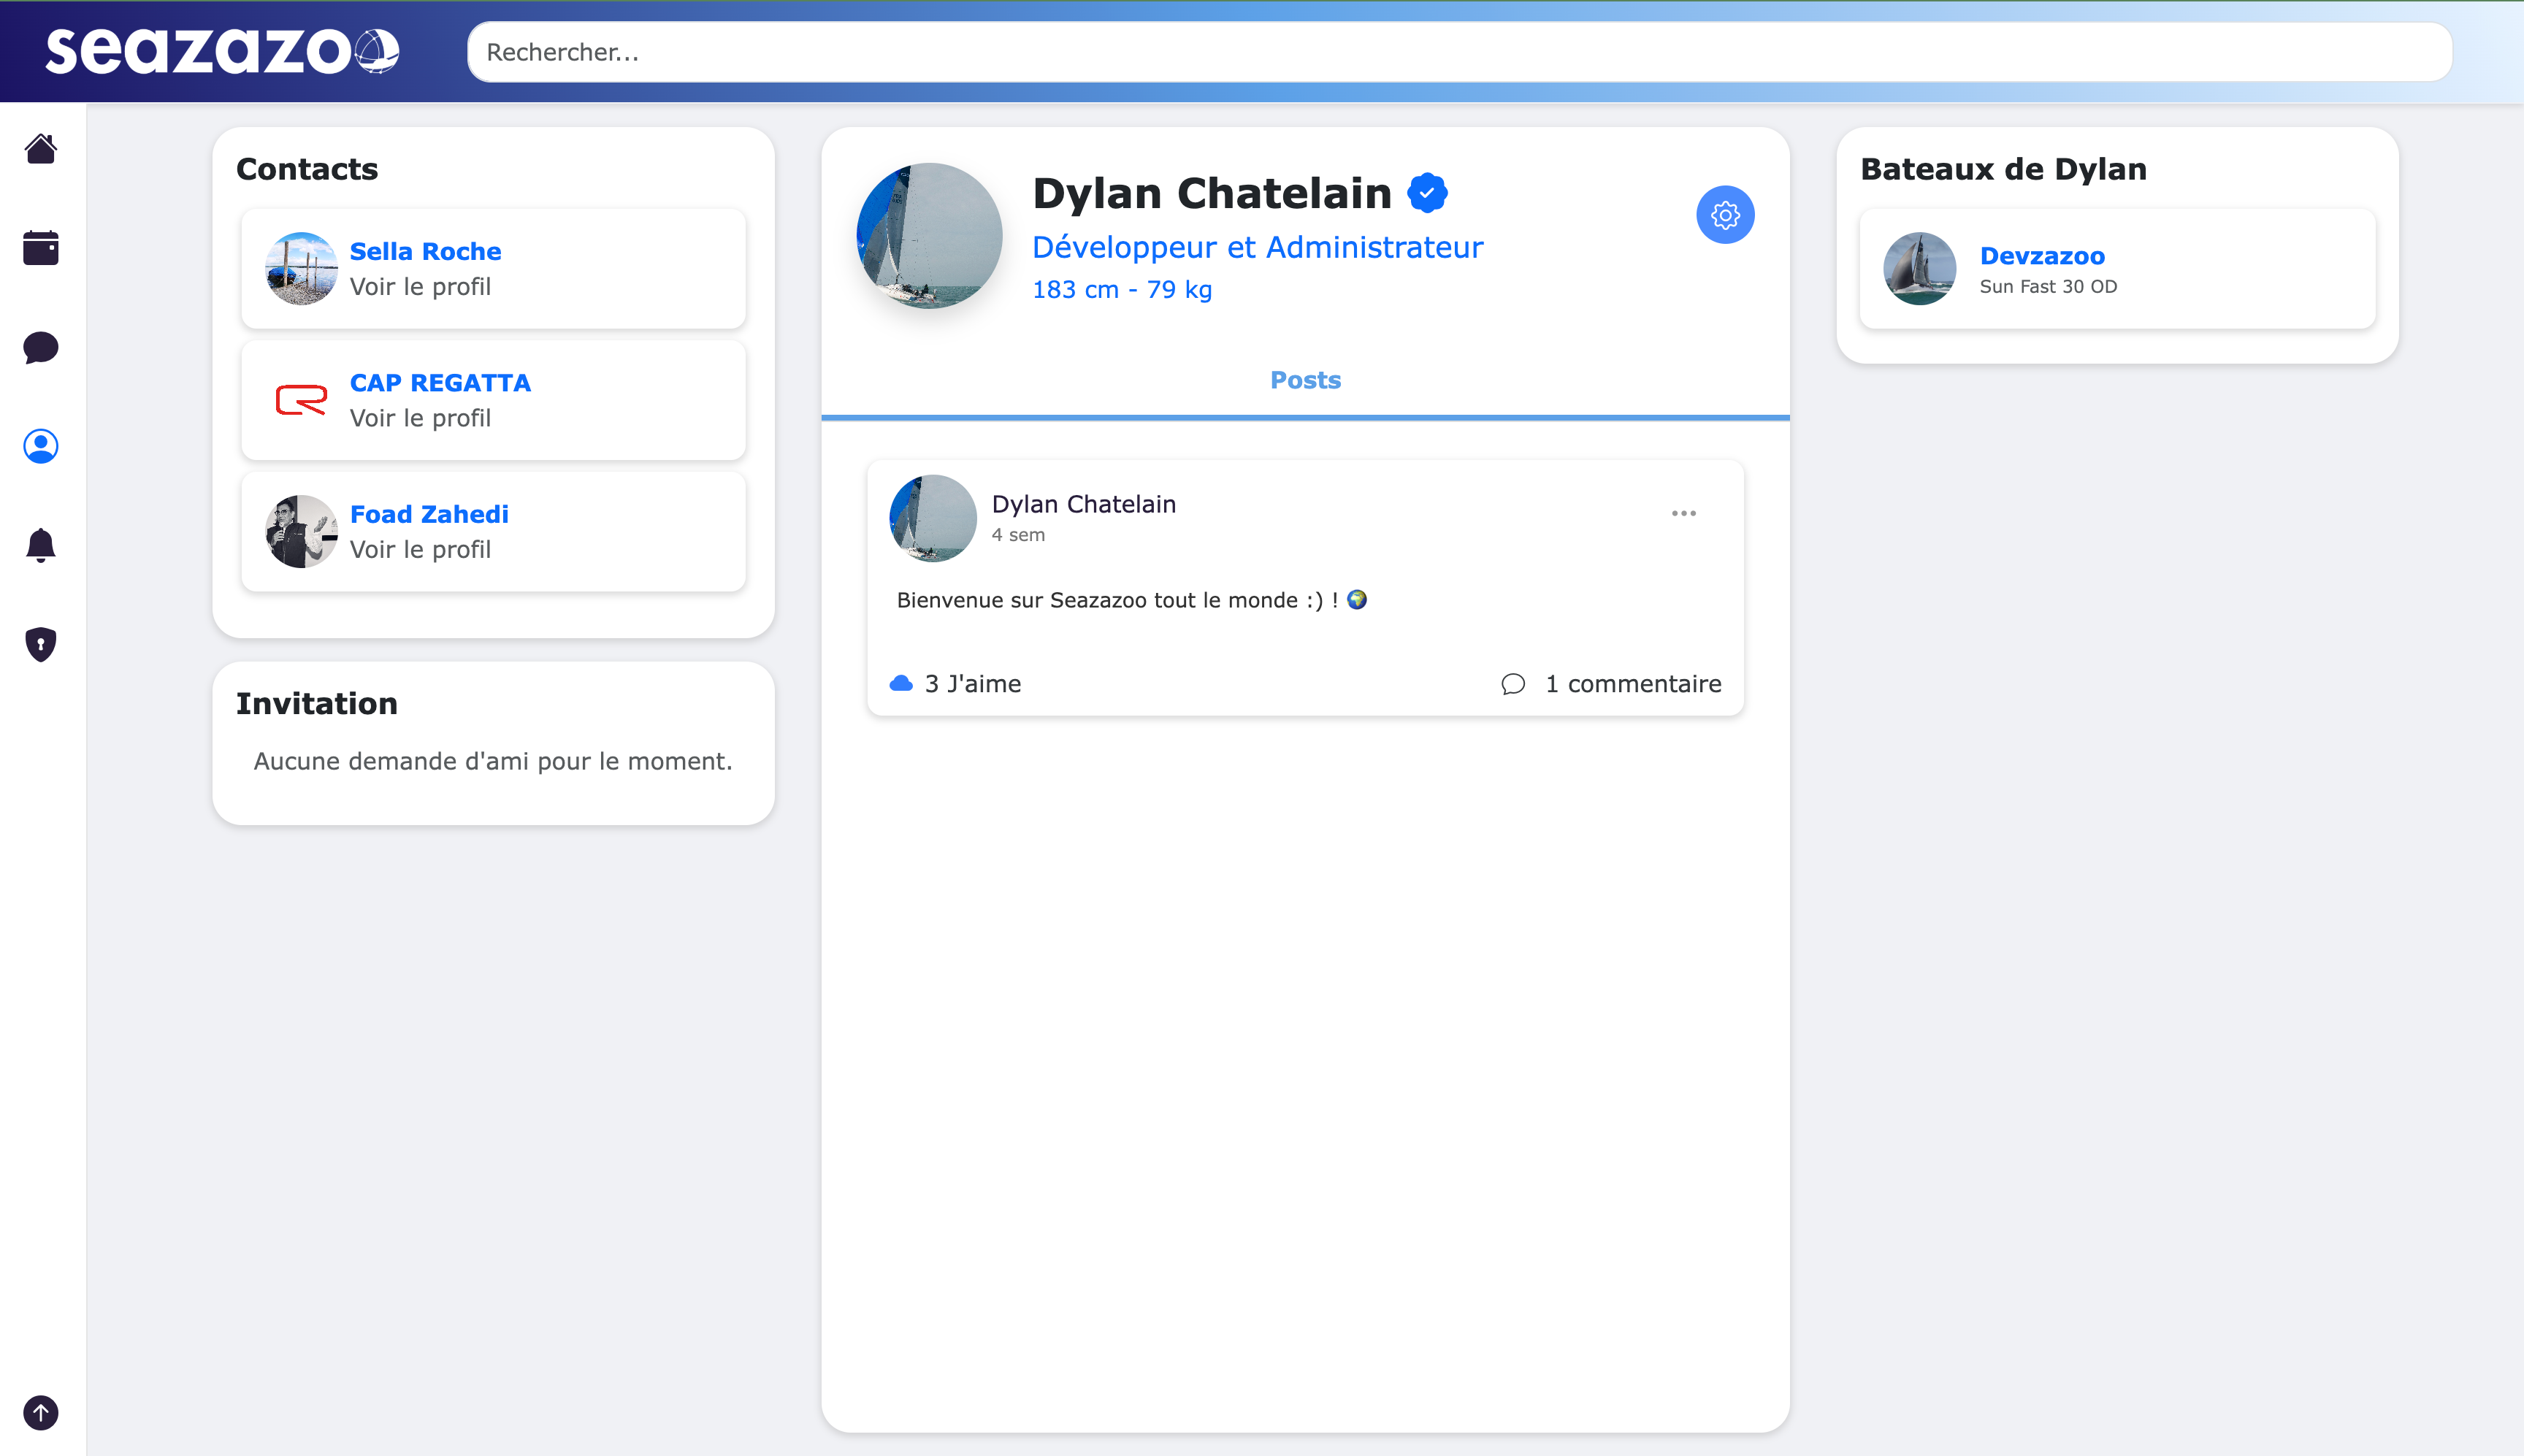The width and height of the screenshot is (2524, 1456).
Task: Click the scroll-to-top arrow icon
Action: point(40,1412)
